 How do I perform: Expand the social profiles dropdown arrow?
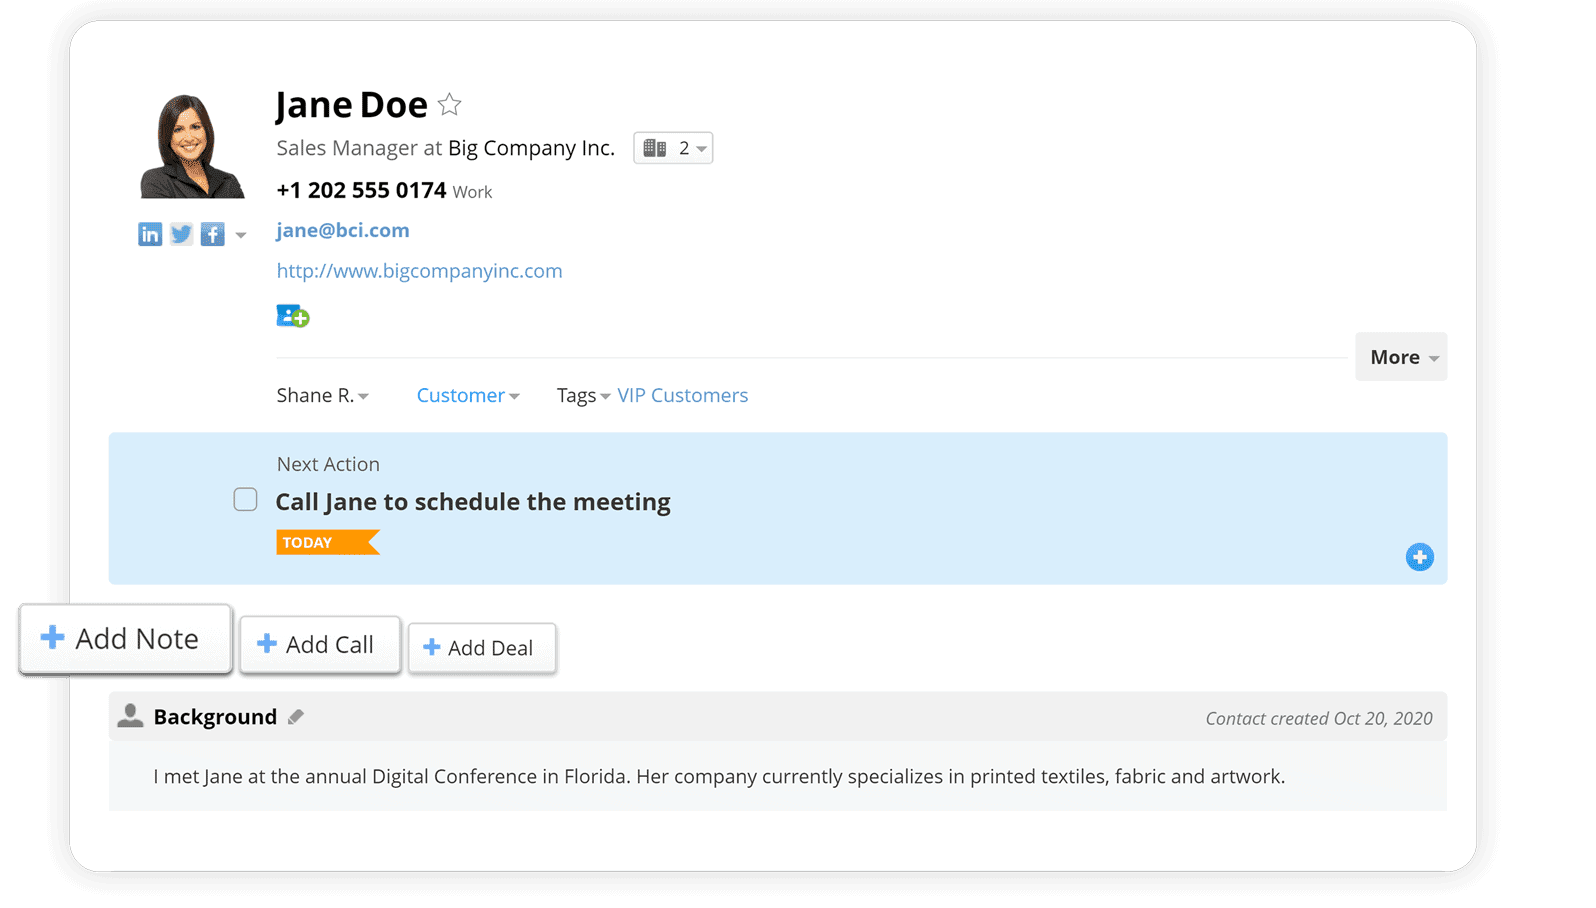241,236
